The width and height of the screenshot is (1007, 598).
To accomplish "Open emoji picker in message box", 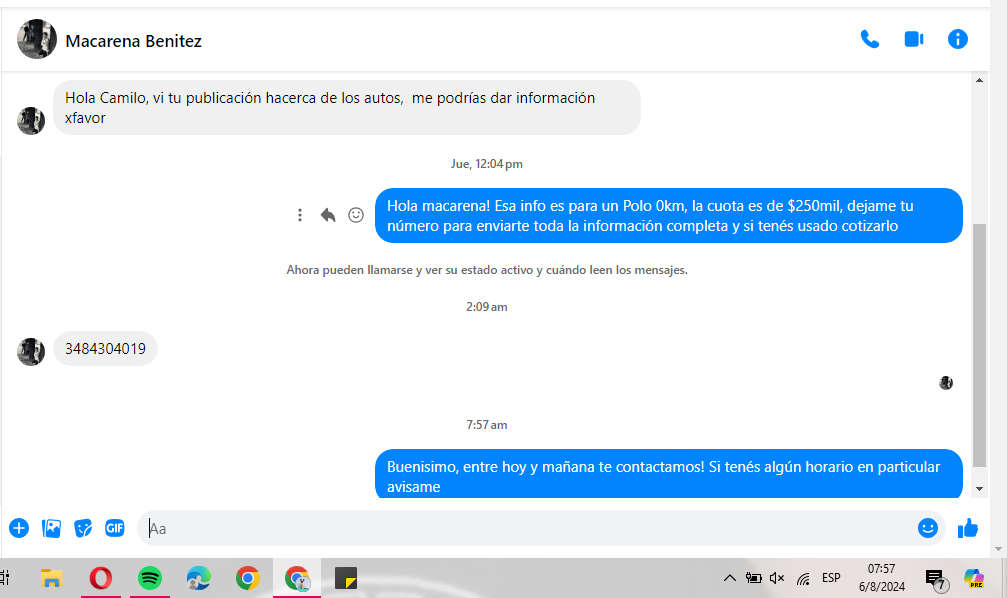I will click(927, 528).
